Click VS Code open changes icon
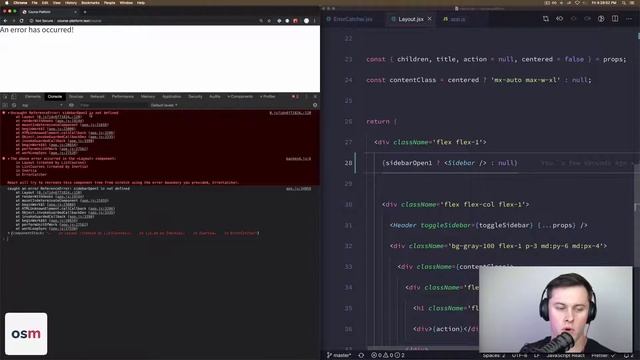The height and width of the screenshot is (360, 640). pyautogui.click(x=560, y=19)
